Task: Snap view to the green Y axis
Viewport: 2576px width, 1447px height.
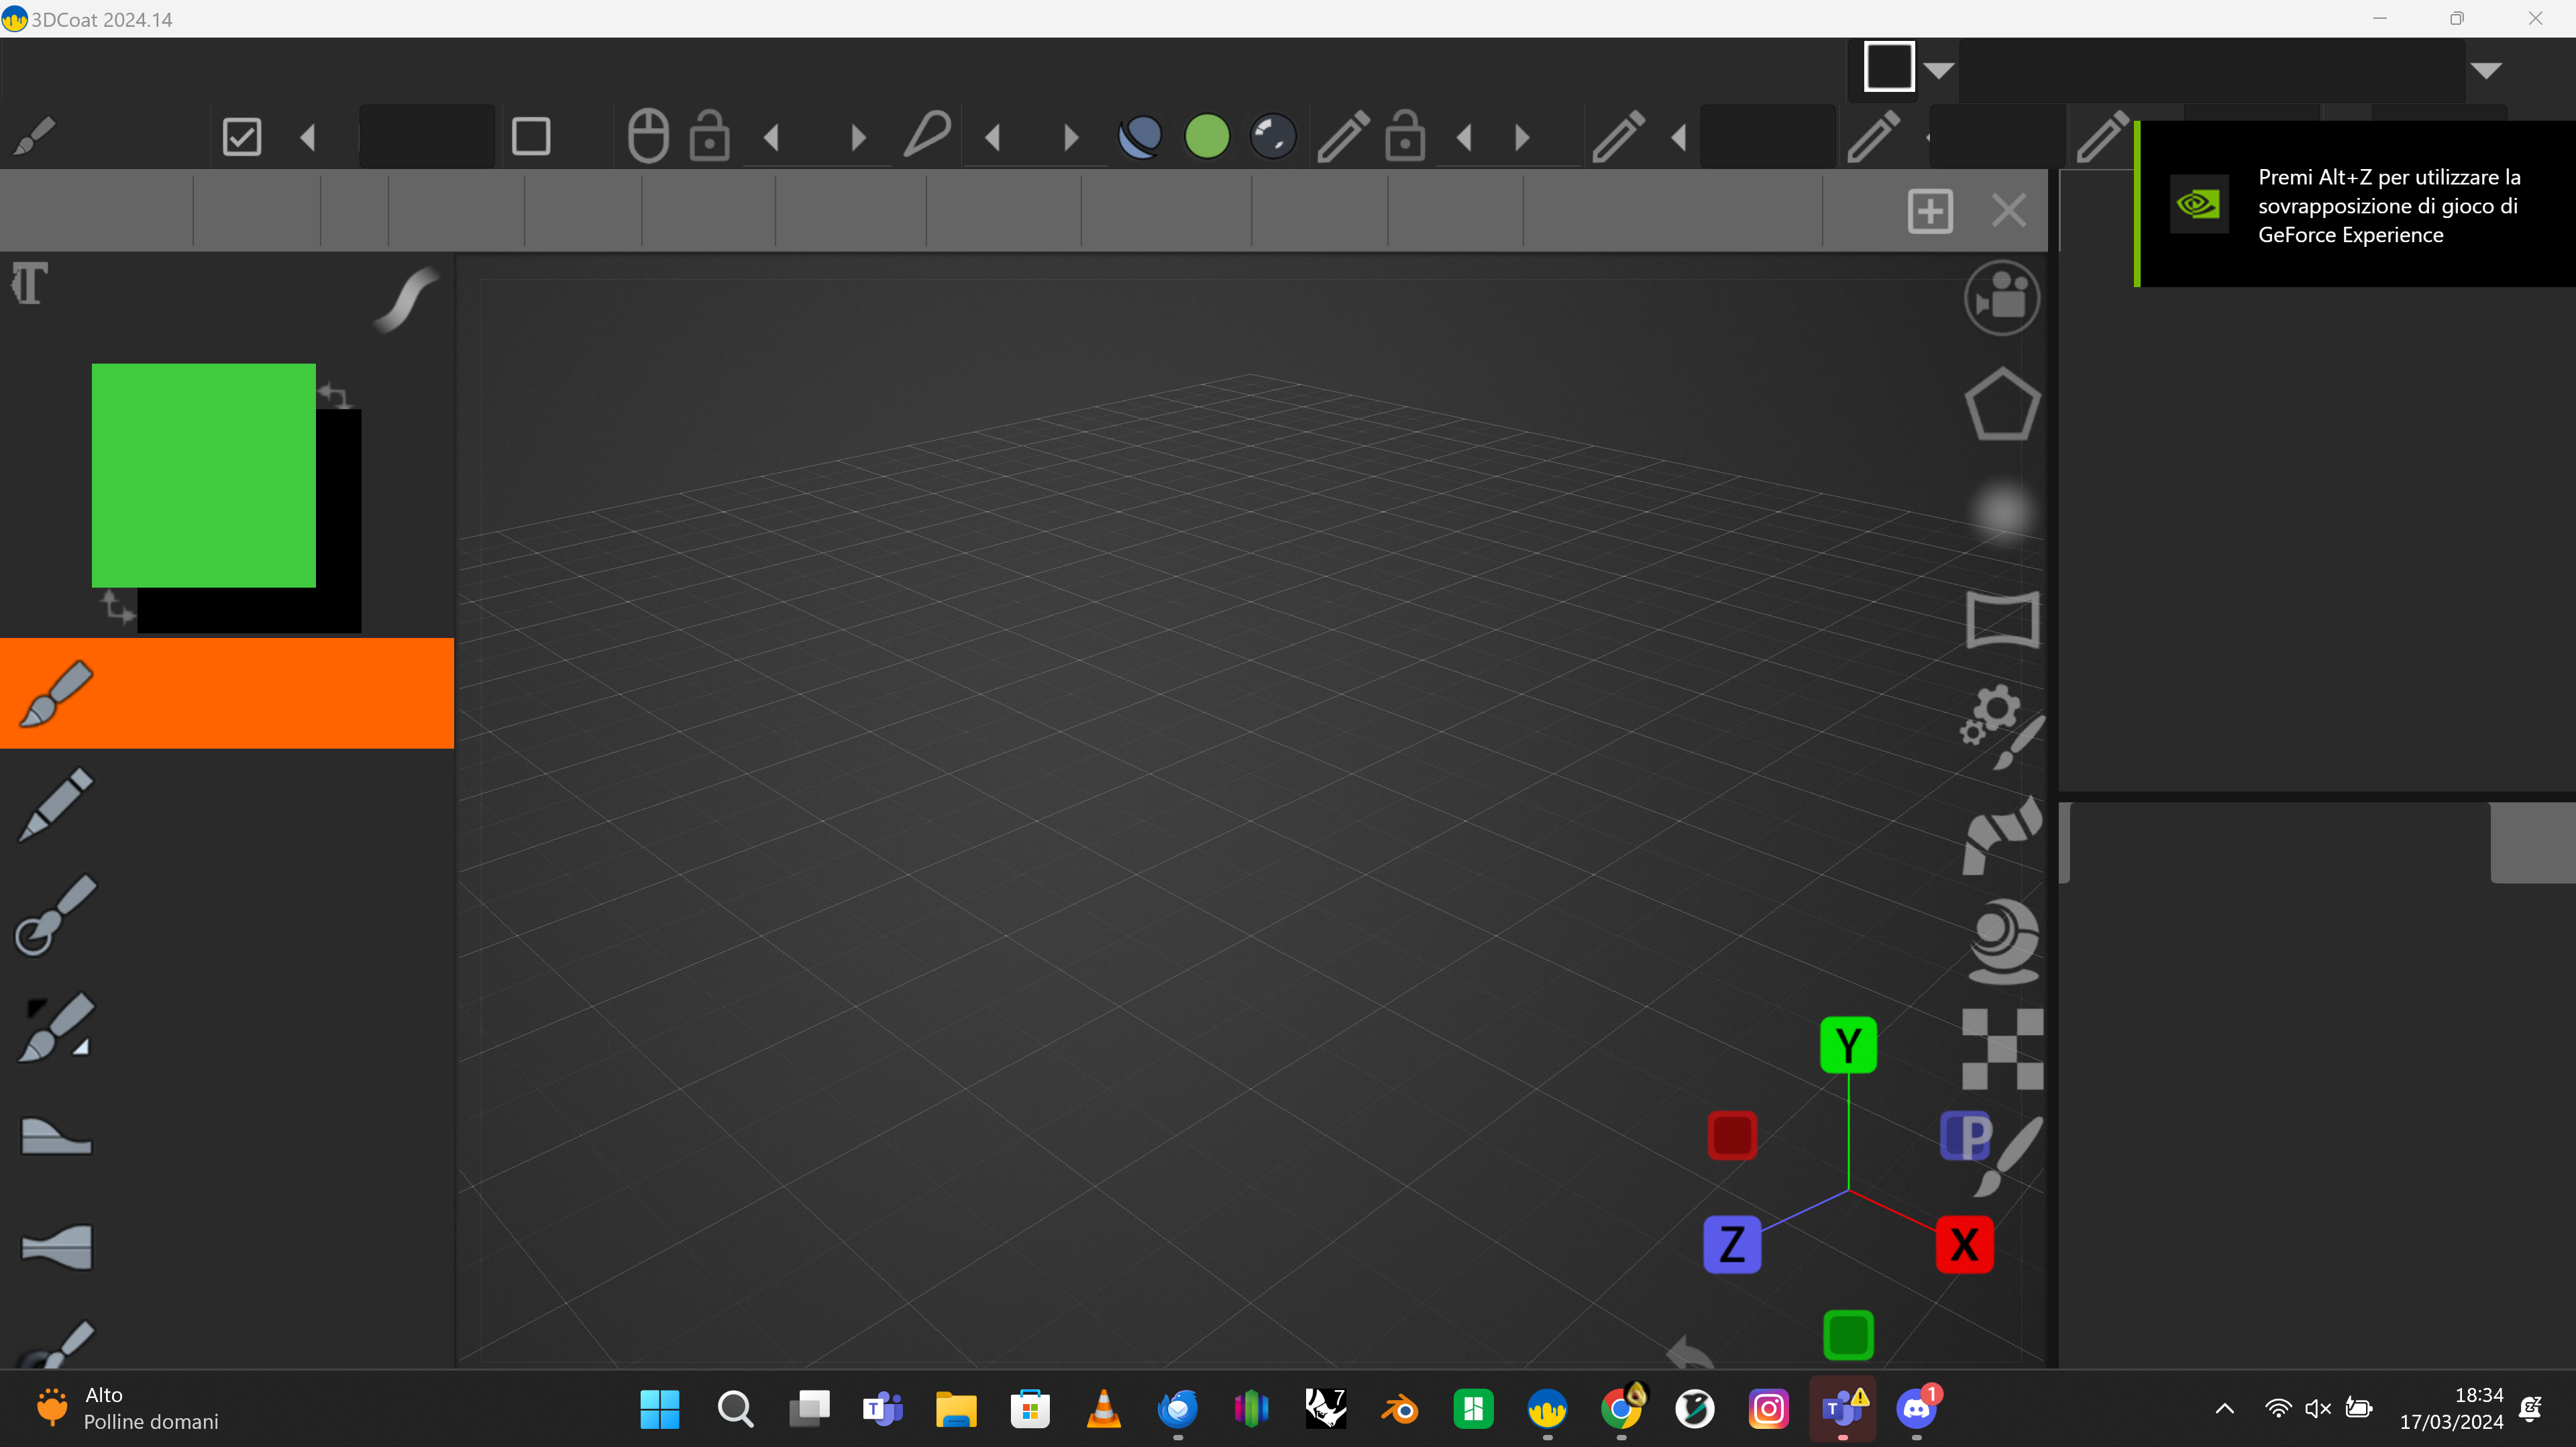Action: [x=1848, y=1045]
